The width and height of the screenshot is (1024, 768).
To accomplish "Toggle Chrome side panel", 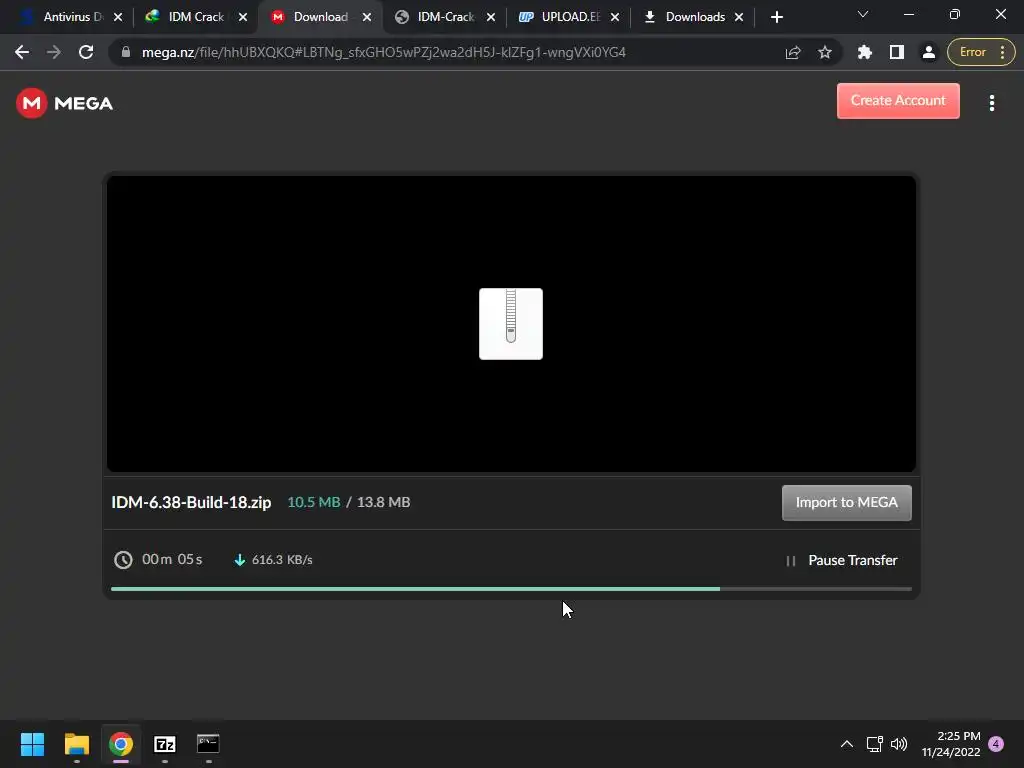I will coord(897,52).
